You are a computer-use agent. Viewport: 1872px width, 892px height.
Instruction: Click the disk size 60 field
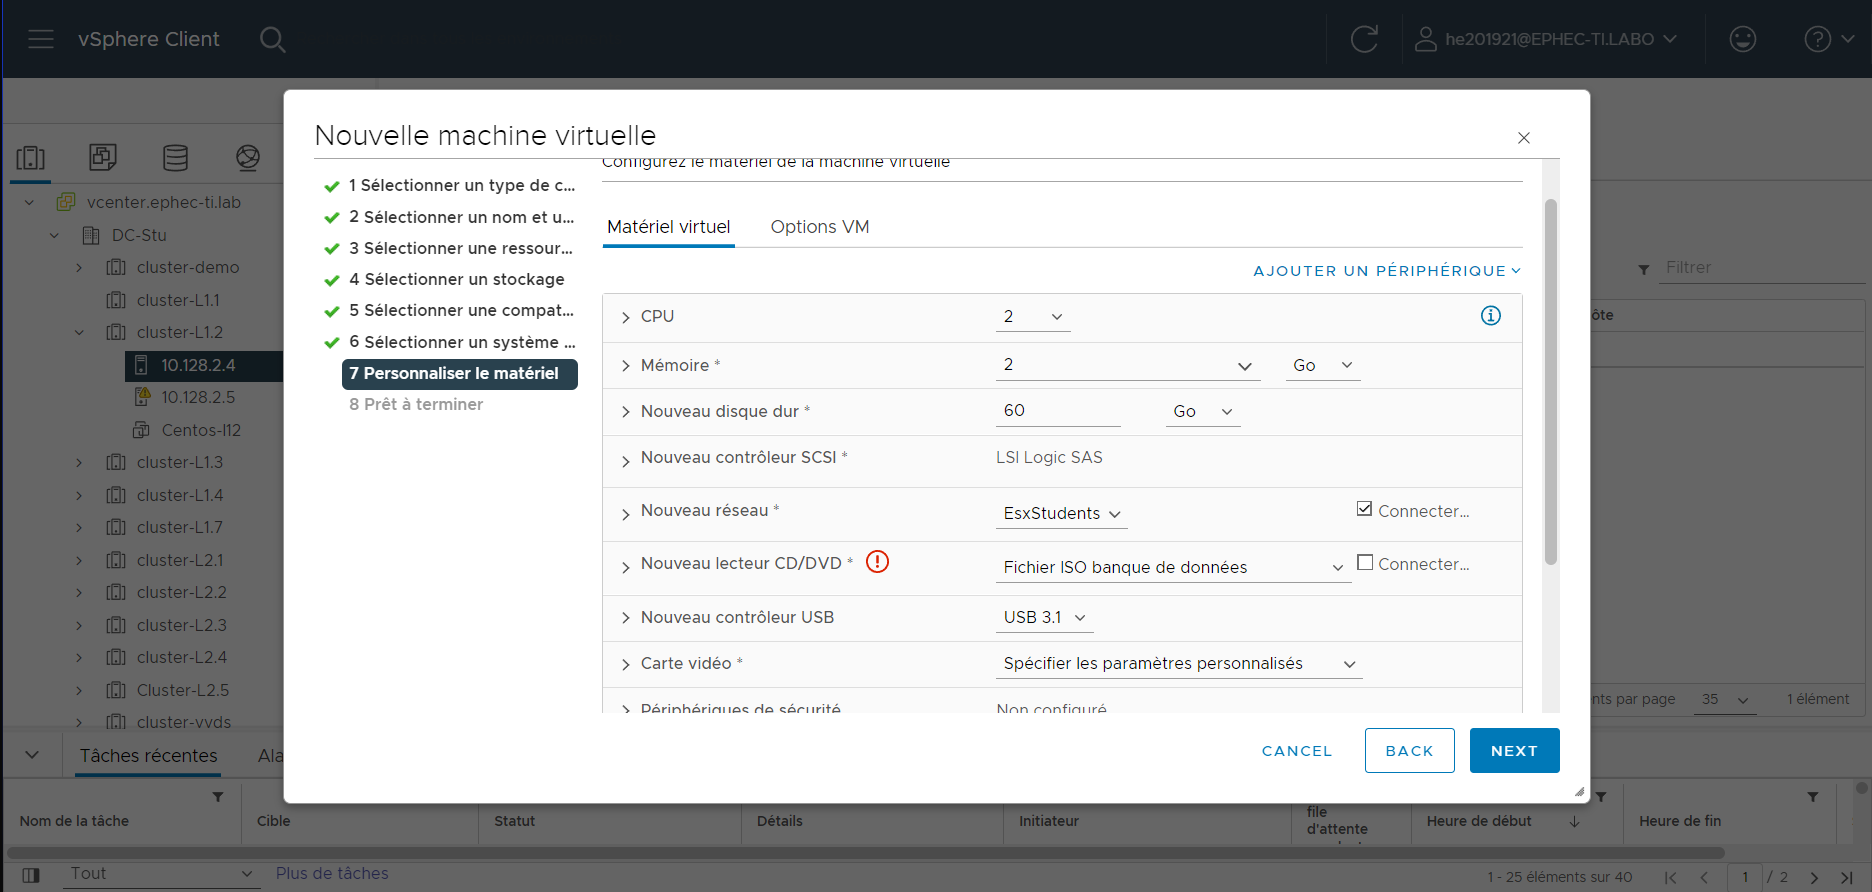tap(1058, 411)
